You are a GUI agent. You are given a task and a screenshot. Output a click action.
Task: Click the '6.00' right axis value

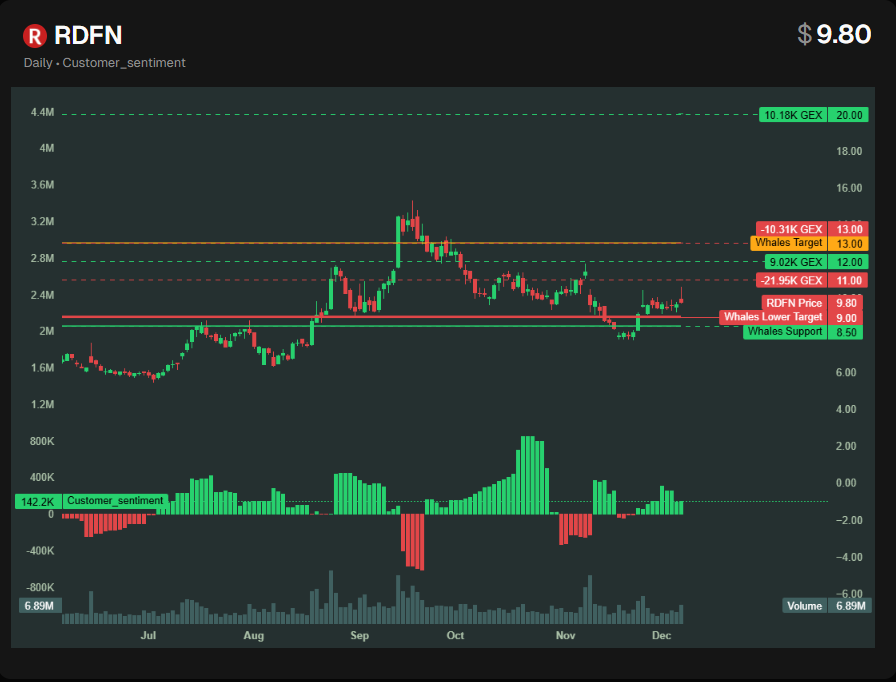pyautogui.click(x=846, y=372)
